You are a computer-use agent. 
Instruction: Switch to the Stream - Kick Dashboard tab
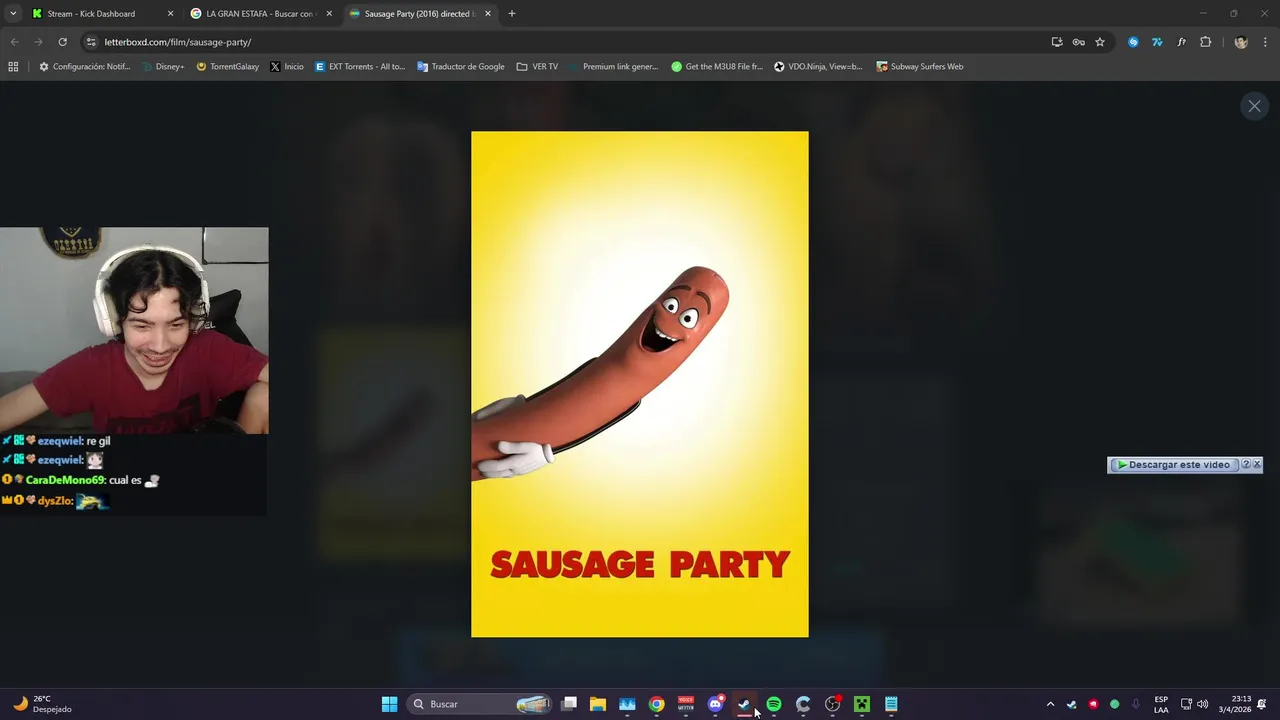pos(91,14)
